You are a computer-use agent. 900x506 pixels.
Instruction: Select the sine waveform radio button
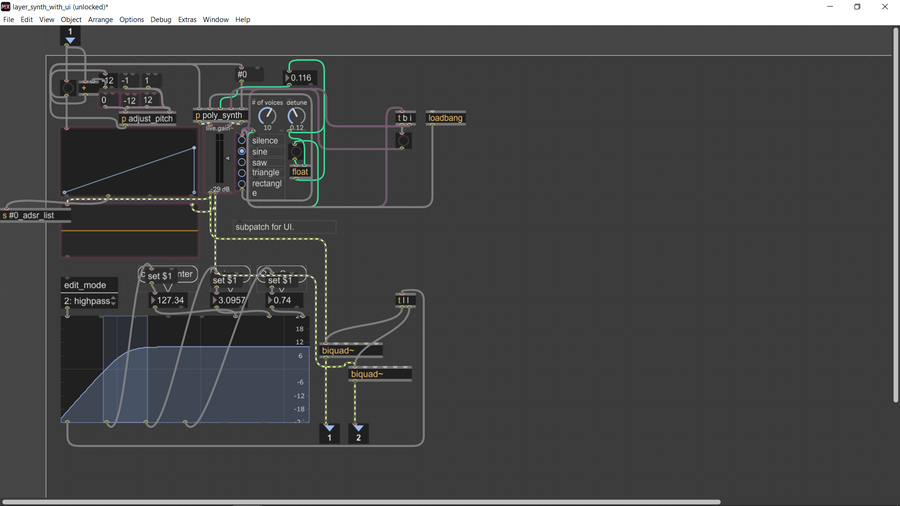[x=242, y=152]
